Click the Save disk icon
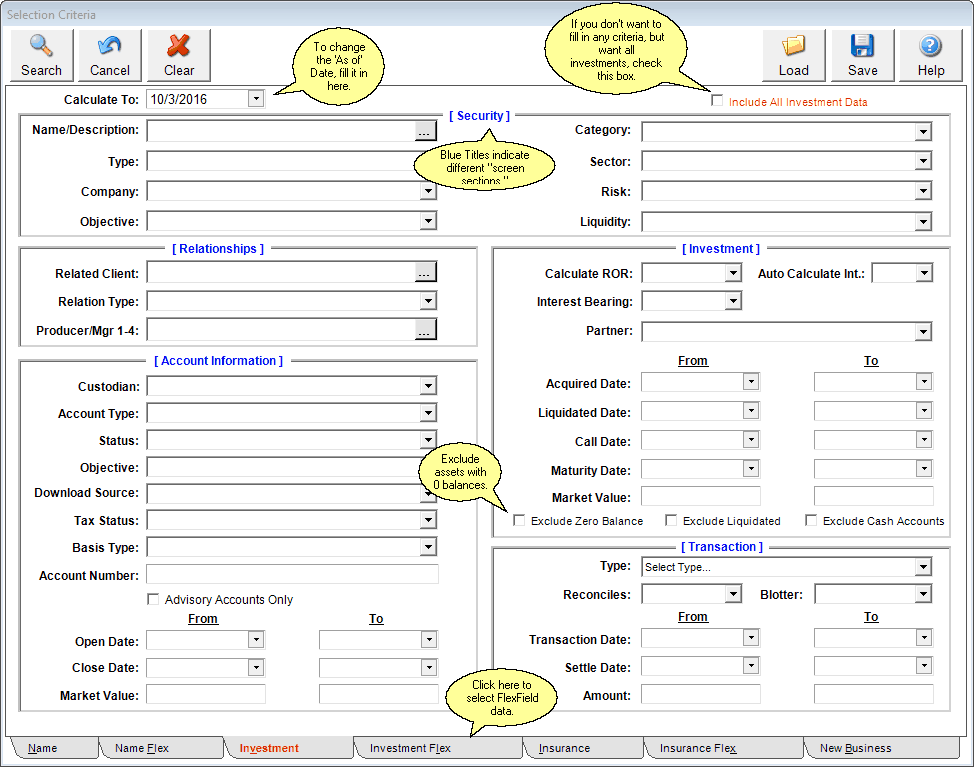Screen dimensions: 974x767 pos(862,44)
